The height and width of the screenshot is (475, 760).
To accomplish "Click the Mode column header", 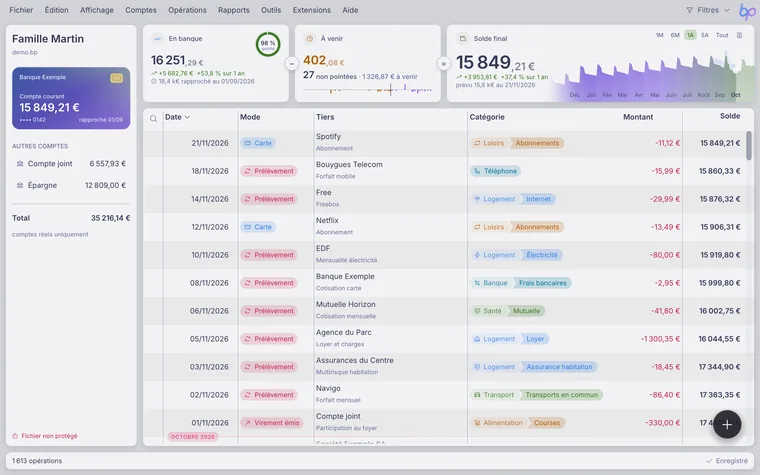I will pos(250,117).
